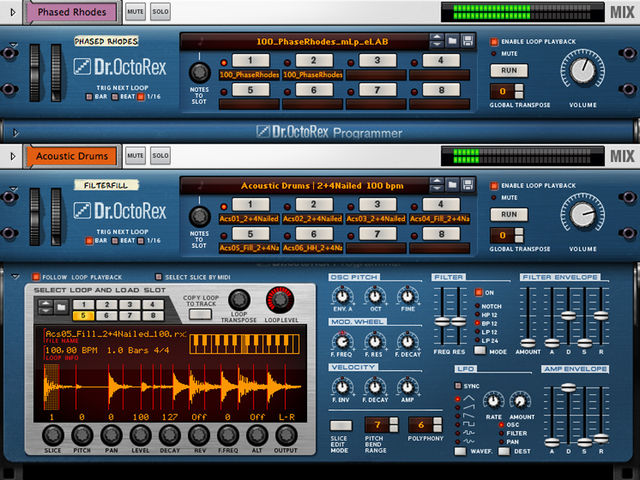Select loop slot 6 on Acoustic Drums

pyautogui.click(x=314, y=234)
